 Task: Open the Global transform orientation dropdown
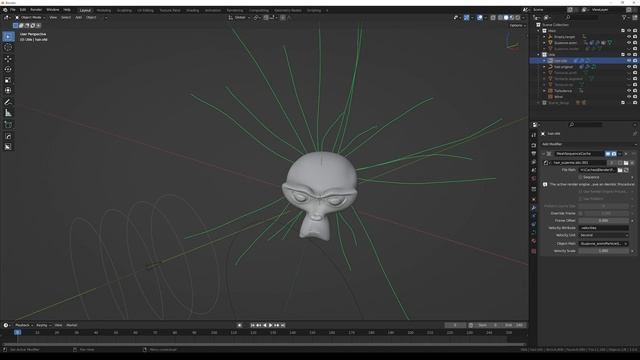tap(240, 18)
